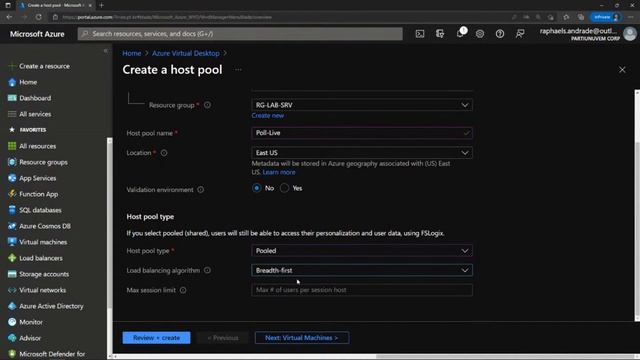This screenshot has height=360, width=640.
Task: Click the info icon next to Location
Action: coord(164,153)
